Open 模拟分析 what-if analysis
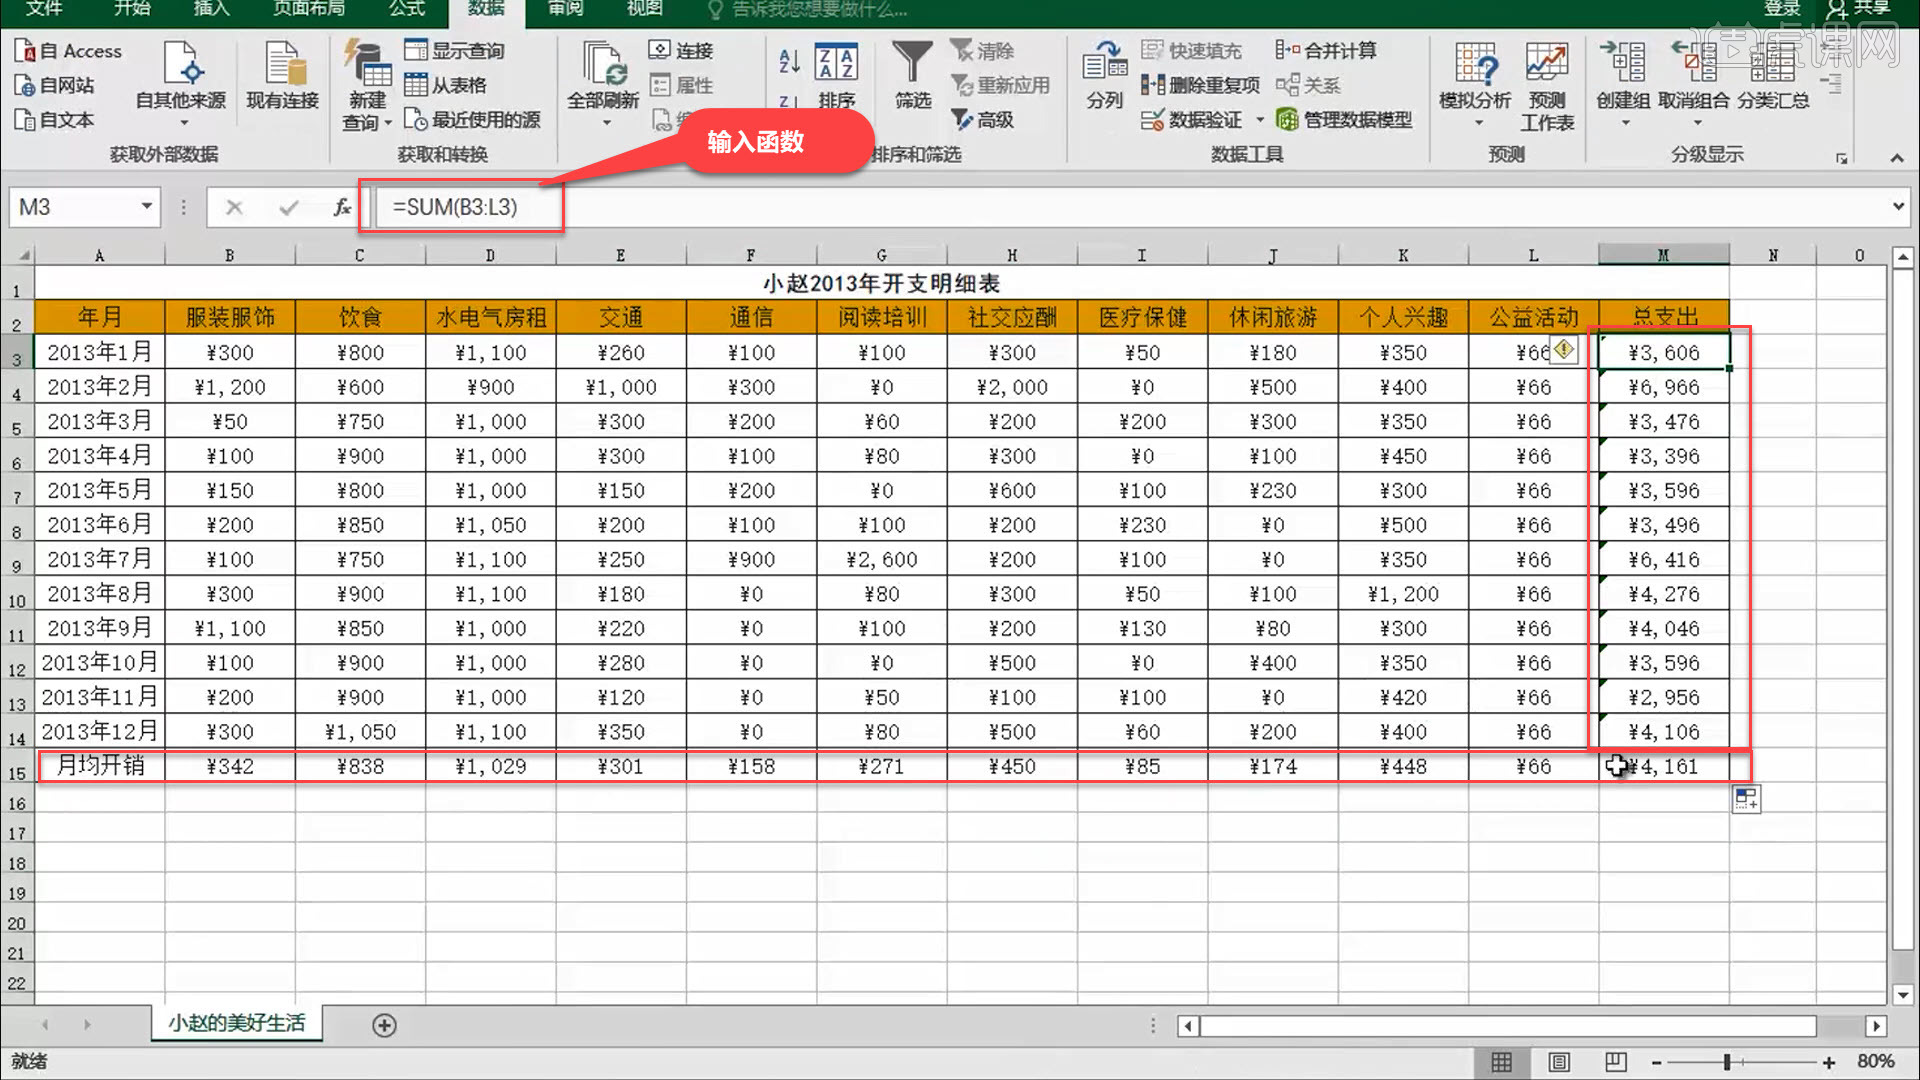The width and height of the screenshot is (1920, 1080). [x=1475, y=85]
